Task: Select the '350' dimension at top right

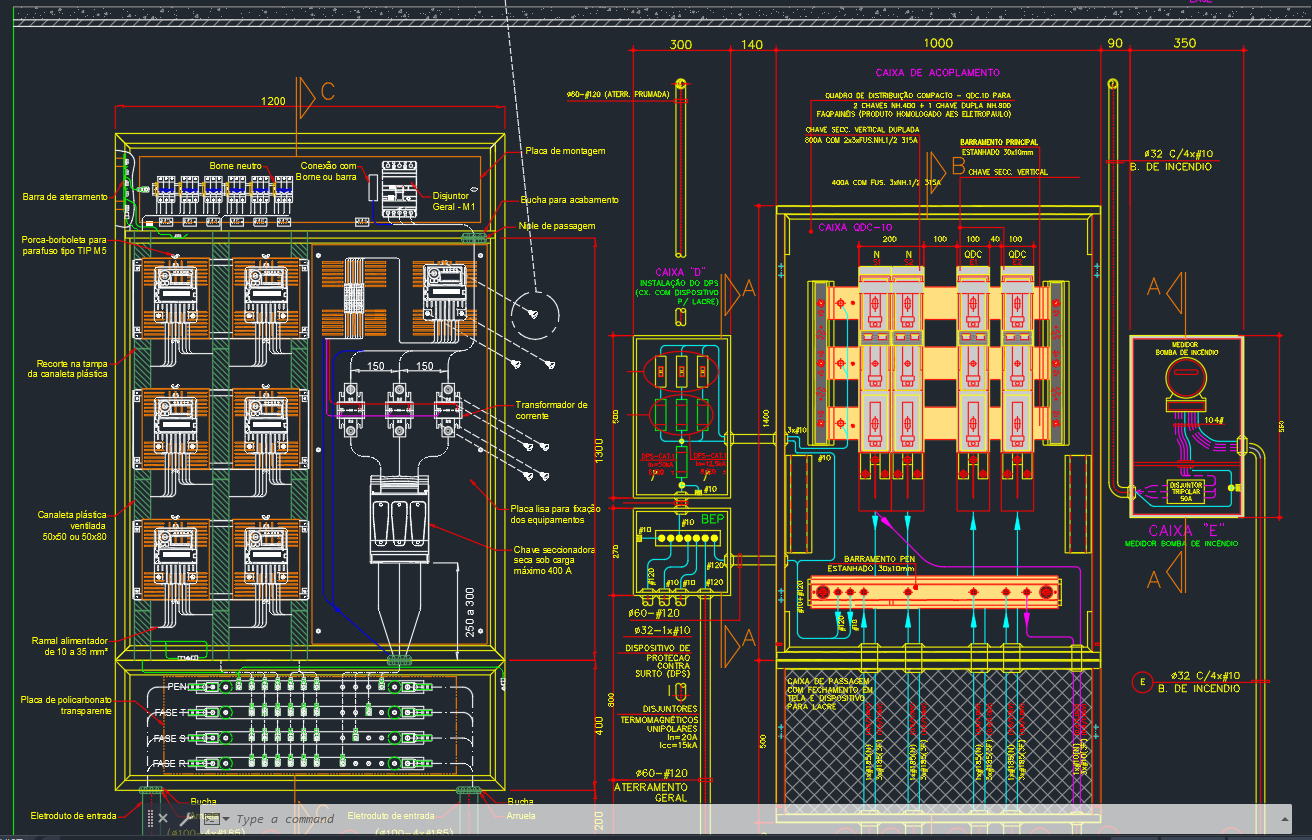Action: 1184,44
